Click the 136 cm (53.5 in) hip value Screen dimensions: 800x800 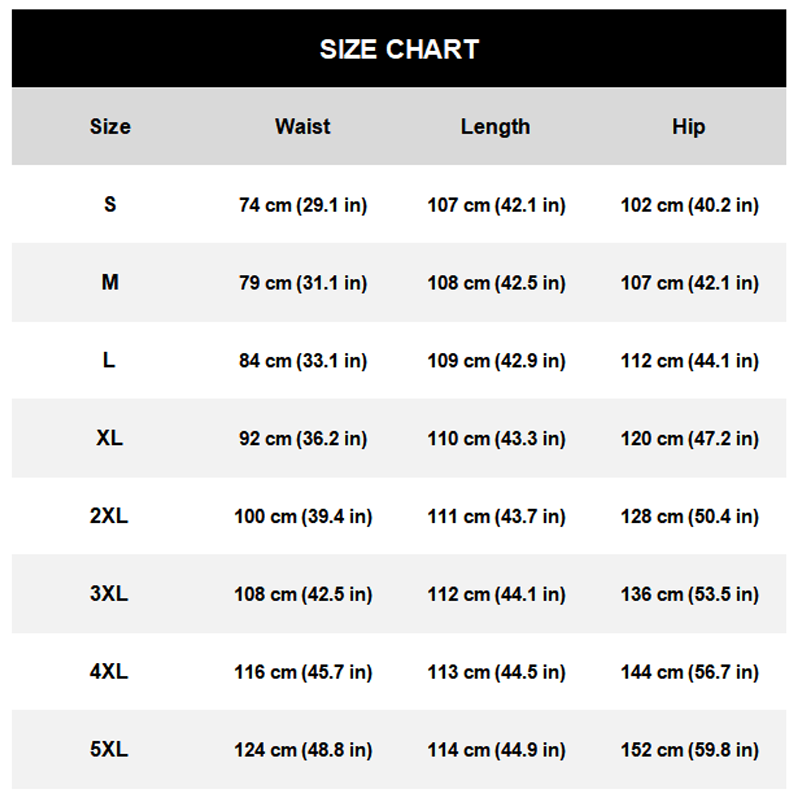click(689, 594)
